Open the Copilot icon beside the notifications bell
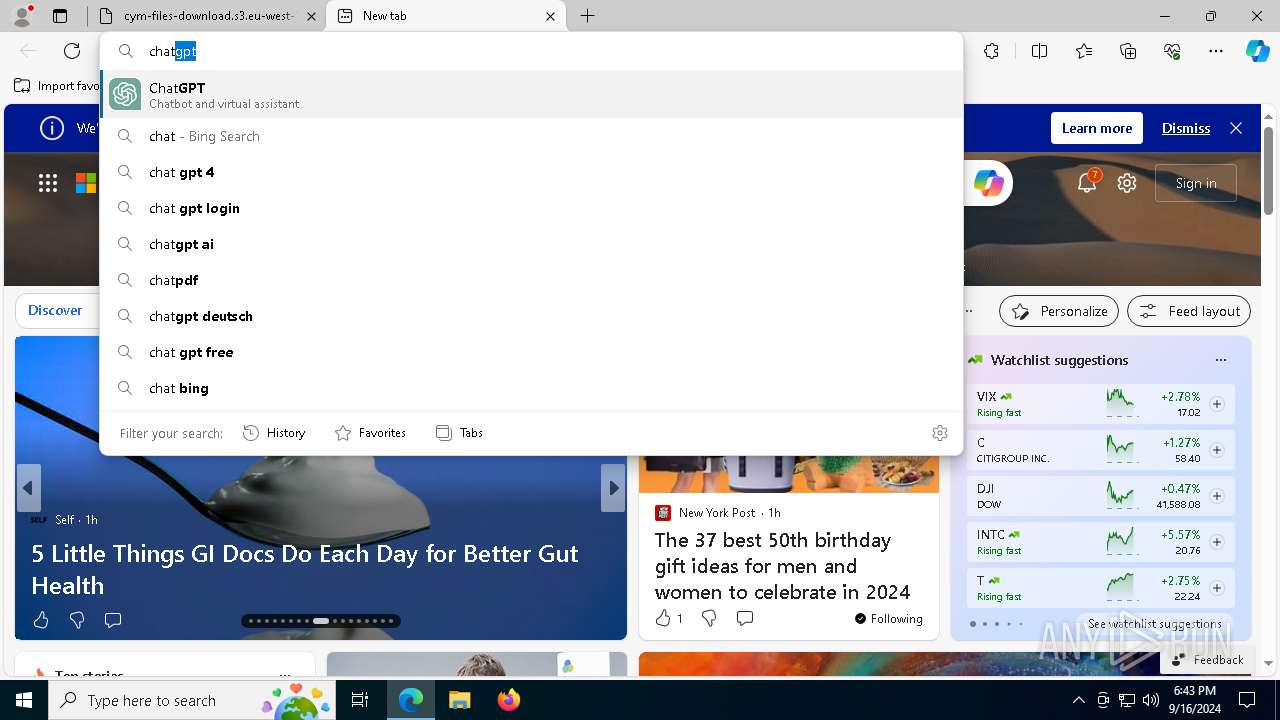Viewport: 1280px width, 720px height. (x=988, y=183)
